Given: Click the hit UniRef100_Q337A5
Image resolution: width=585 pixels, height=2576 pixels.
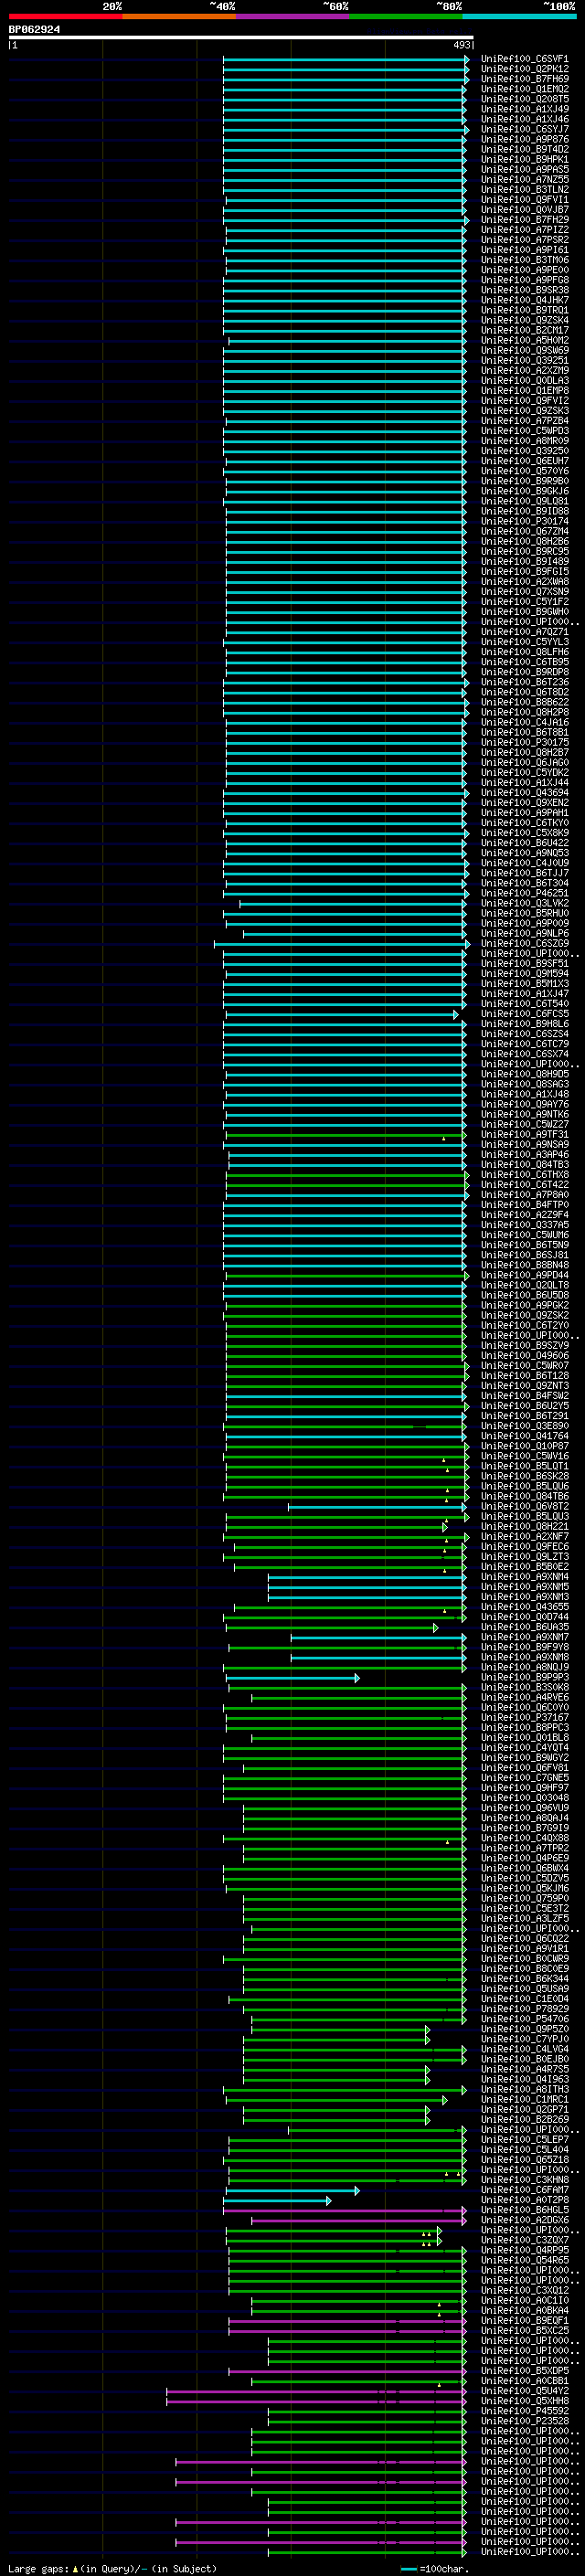Looking at the screenshot, I should (525, 1225).
